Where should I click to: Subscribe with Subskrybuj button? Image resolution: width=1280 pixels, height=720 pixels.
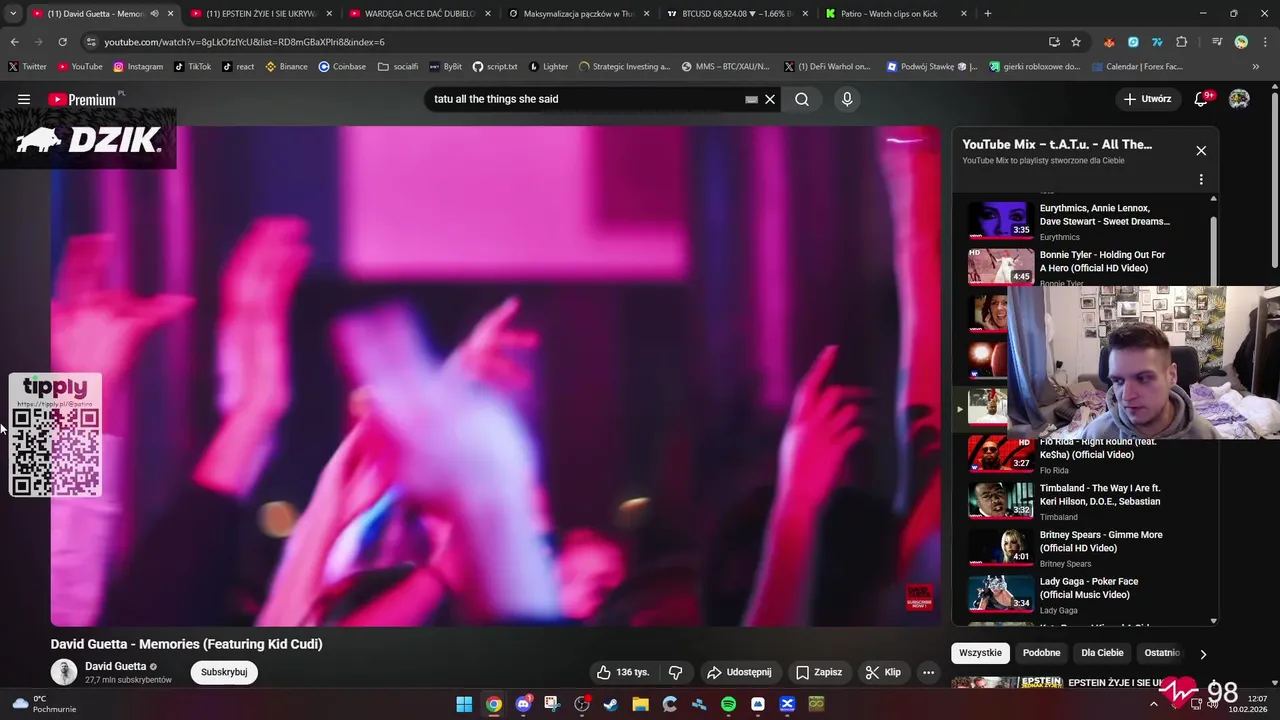click(224, 672)
